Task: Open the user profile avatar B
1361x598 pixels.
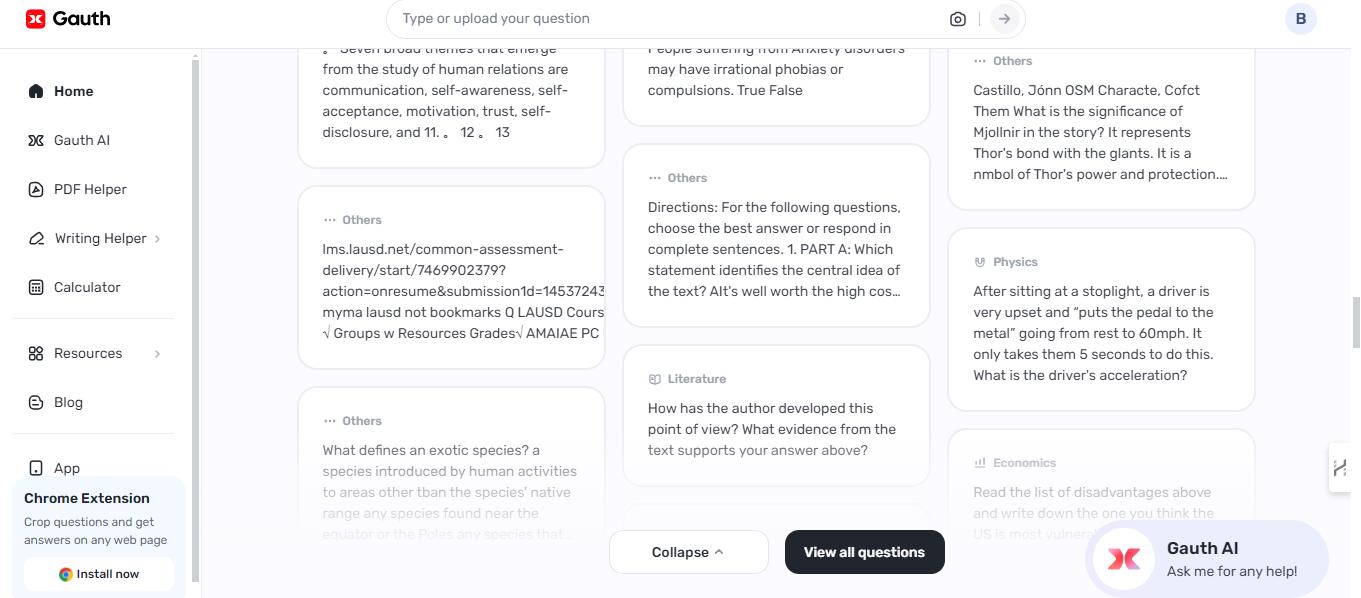Action: pyautogui.click(x=1300, y=19)
